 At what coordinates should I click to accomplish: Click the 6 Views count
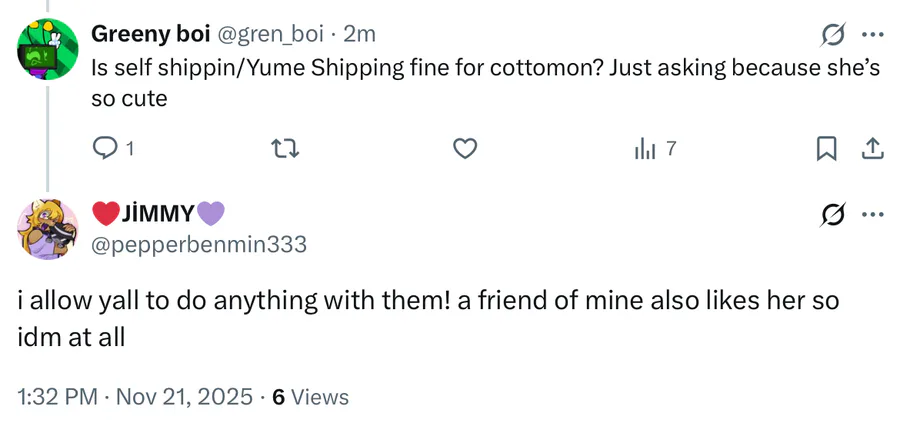pyautogui.click(x=310, y=397)
